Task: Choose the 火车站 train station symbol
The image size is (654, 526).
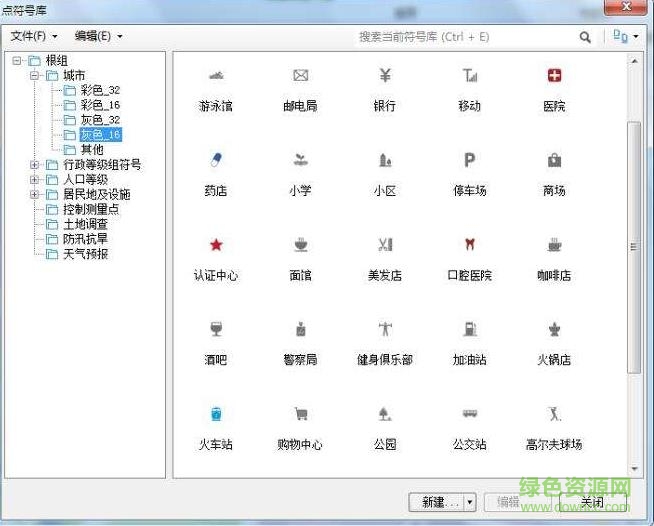Action: click(215, 415)
